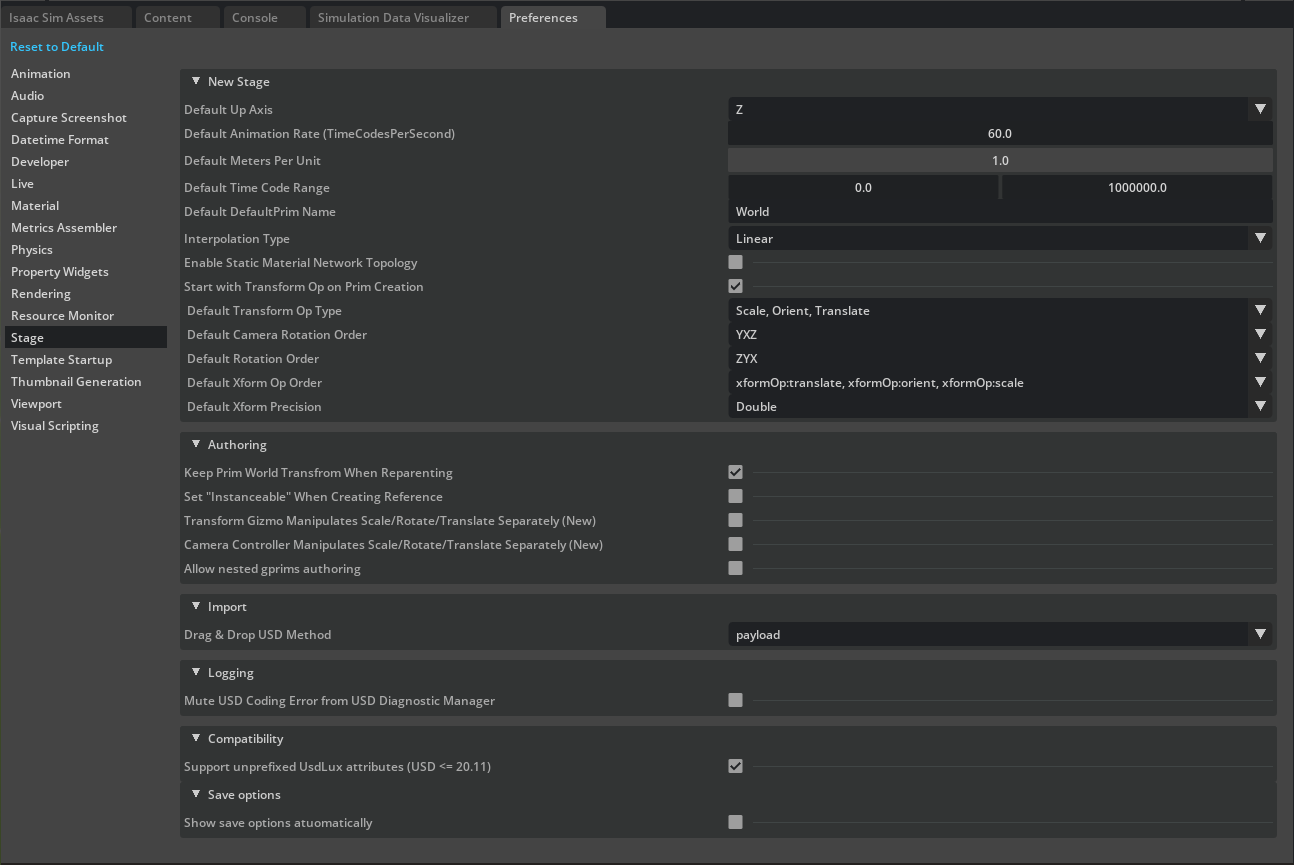This screenshot has width=1294, height=865.
Task: Collapse the Authoring section
Action: (x=196, y=444)
